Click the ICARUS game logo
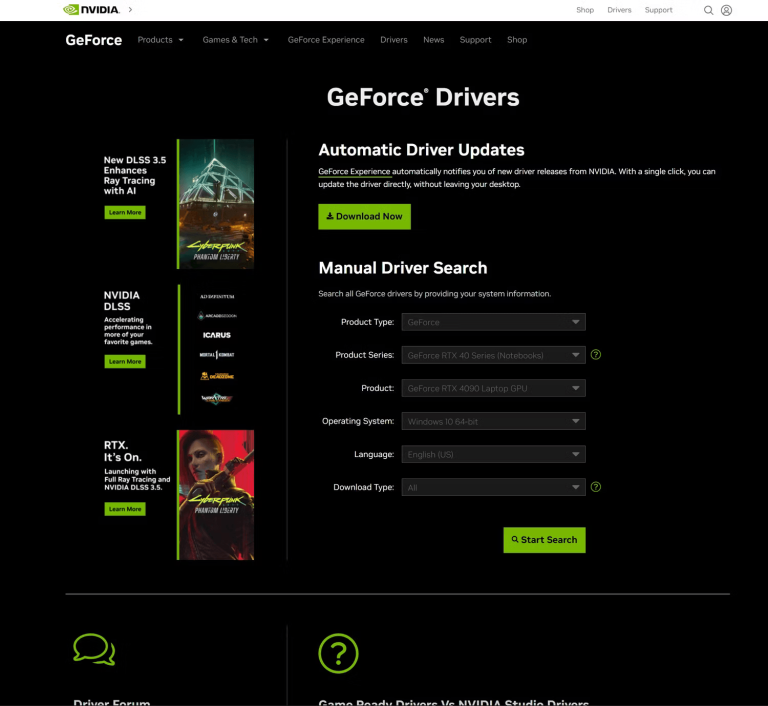The width and height of the screenshot is (768, 706). point(216,335)
